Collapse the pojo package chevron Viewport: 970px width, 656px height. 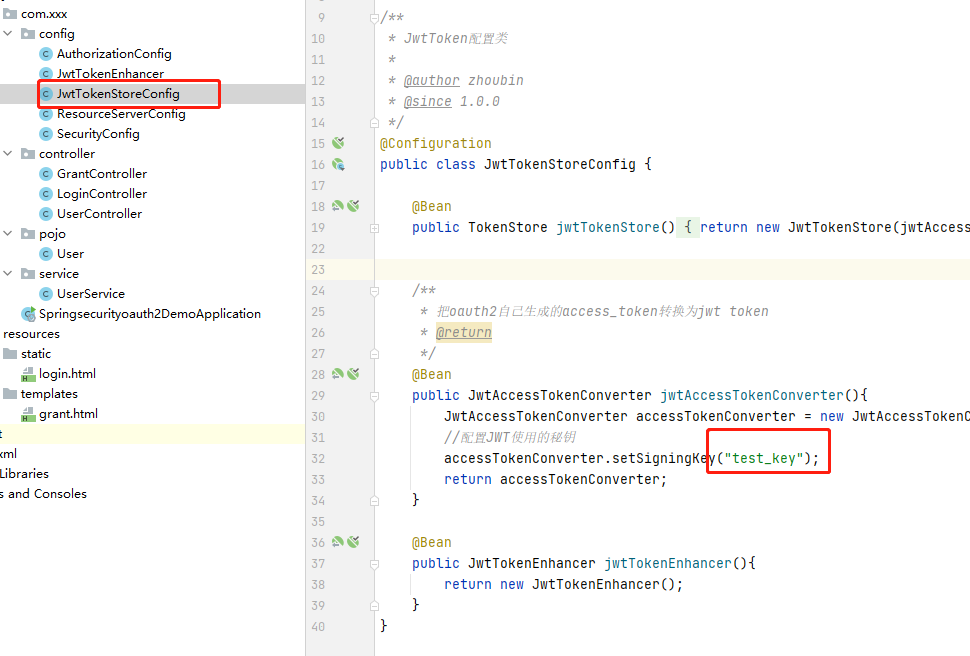tap(7, 233)
